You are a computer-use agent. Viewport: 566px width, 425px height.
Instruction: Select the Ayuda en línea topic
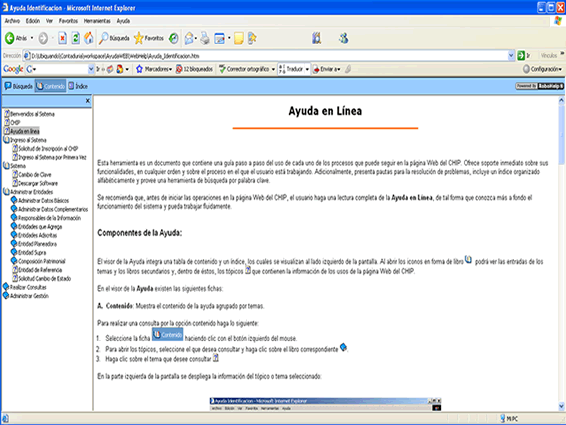[x=22, y=131]
